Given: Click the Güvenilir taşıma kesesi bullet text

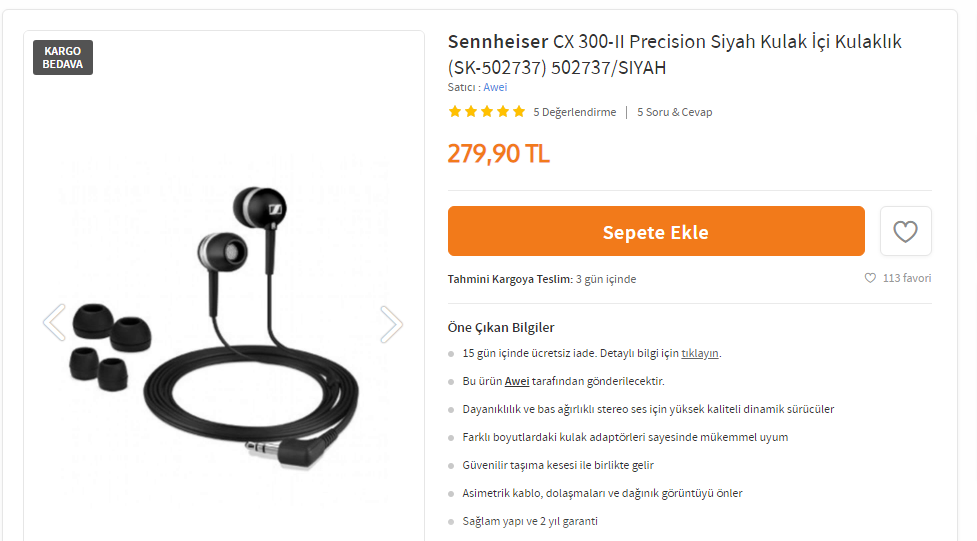Looking at the screenshot, I should [558, 465].
